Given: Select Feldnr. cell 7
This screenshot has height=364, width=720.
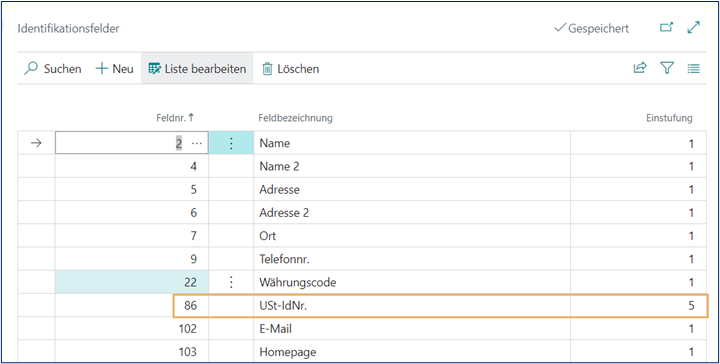Looking at the screenshot, I should click(x=132, y=236).
